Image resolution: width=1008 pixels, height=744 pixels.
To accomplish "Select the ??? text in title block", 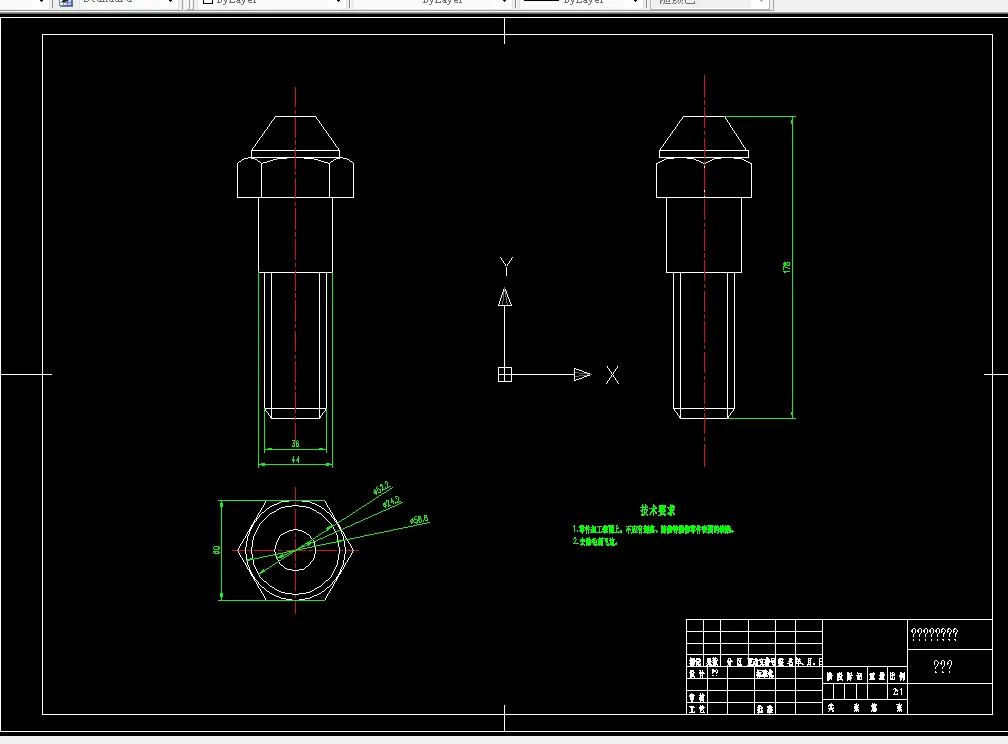I will tap(943, 666).
